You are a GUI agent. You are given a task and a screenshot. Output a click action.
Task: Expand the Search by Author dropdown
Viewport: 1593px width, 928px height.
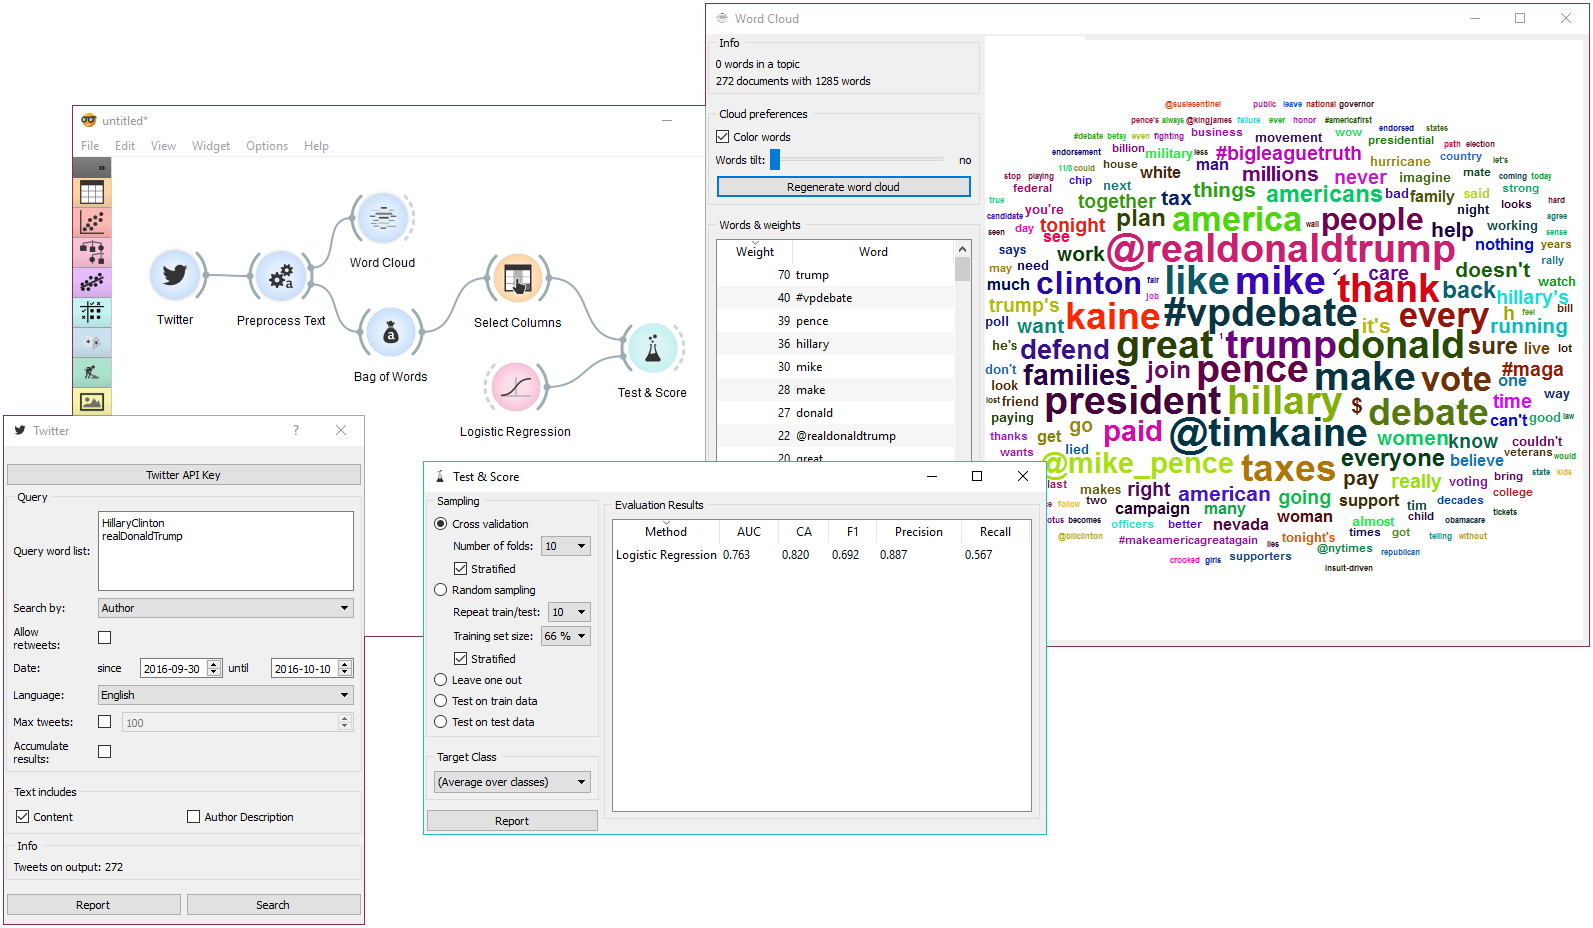tap(225, 608)
